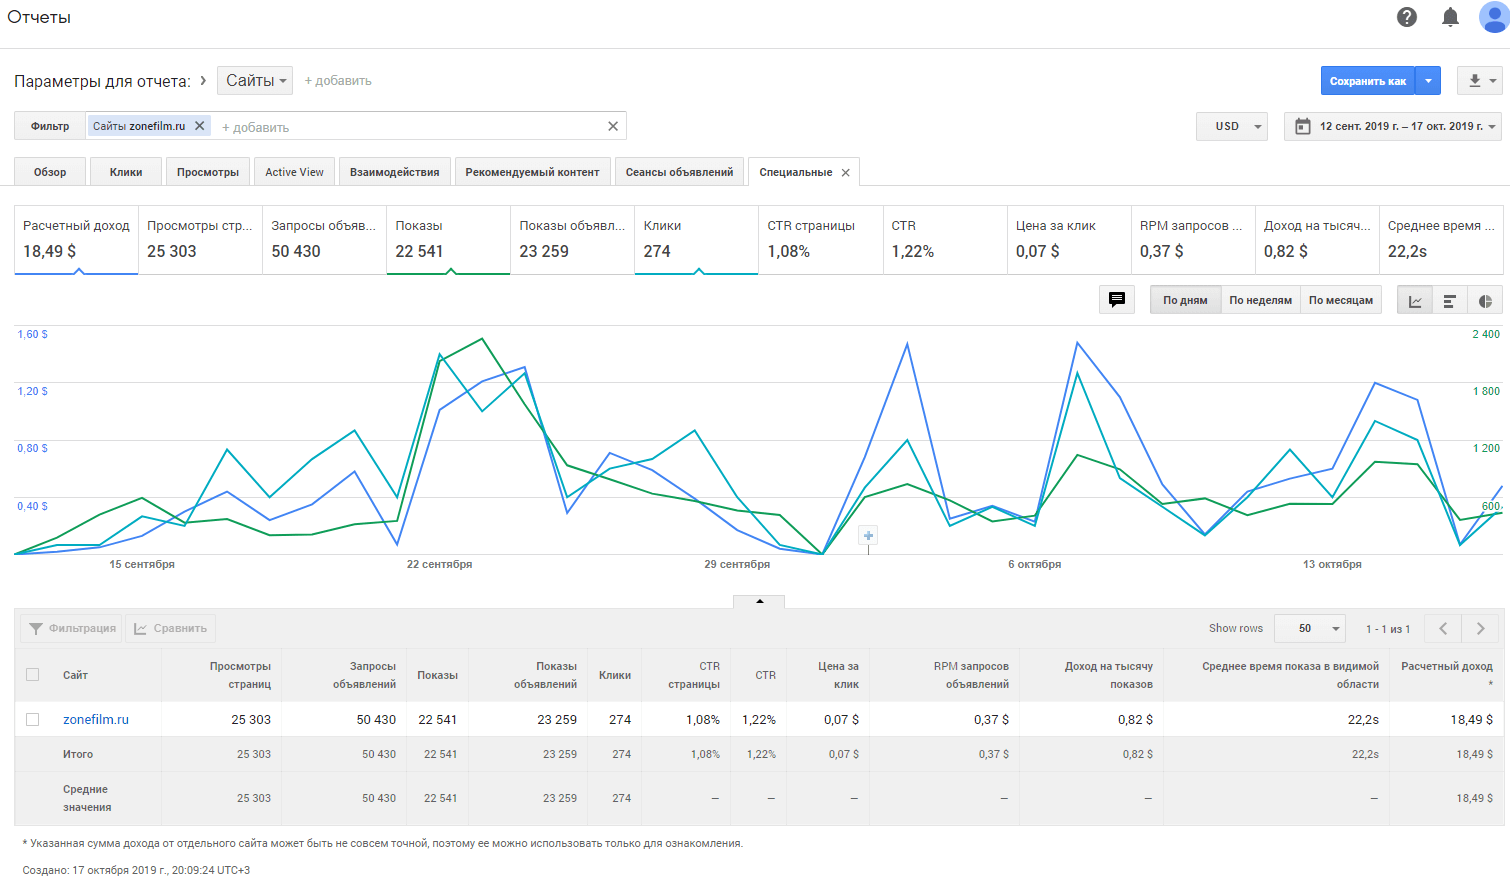Viewport: 1510px width, 890px height.
Task: Click the filter add input field
Action: click(400, 127)
